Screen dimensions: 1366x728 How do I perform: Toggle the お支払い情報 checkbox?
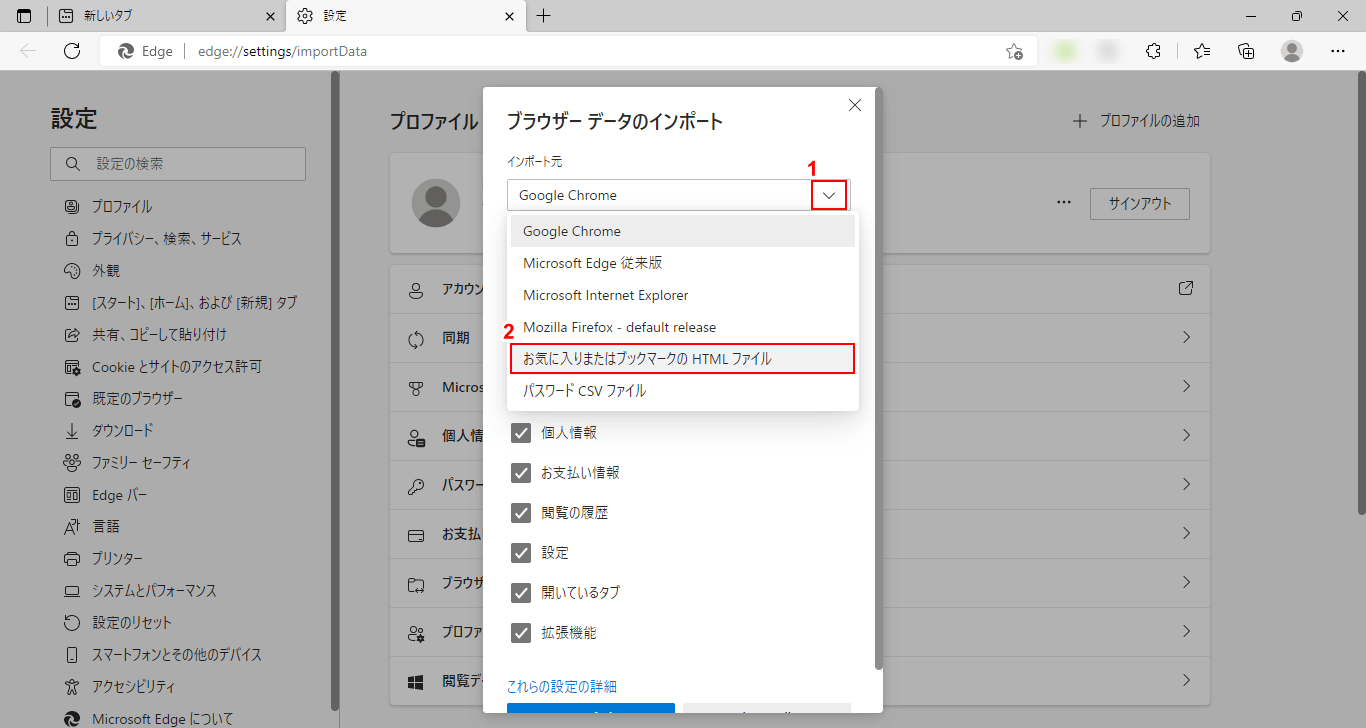click(x=521, y=473)
